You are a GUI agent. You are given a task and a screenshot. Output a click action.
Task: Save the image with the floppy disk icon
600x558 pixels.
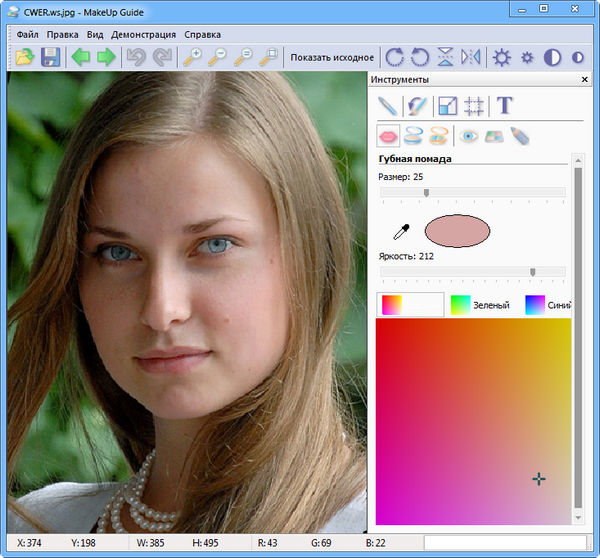coord(50,57)
